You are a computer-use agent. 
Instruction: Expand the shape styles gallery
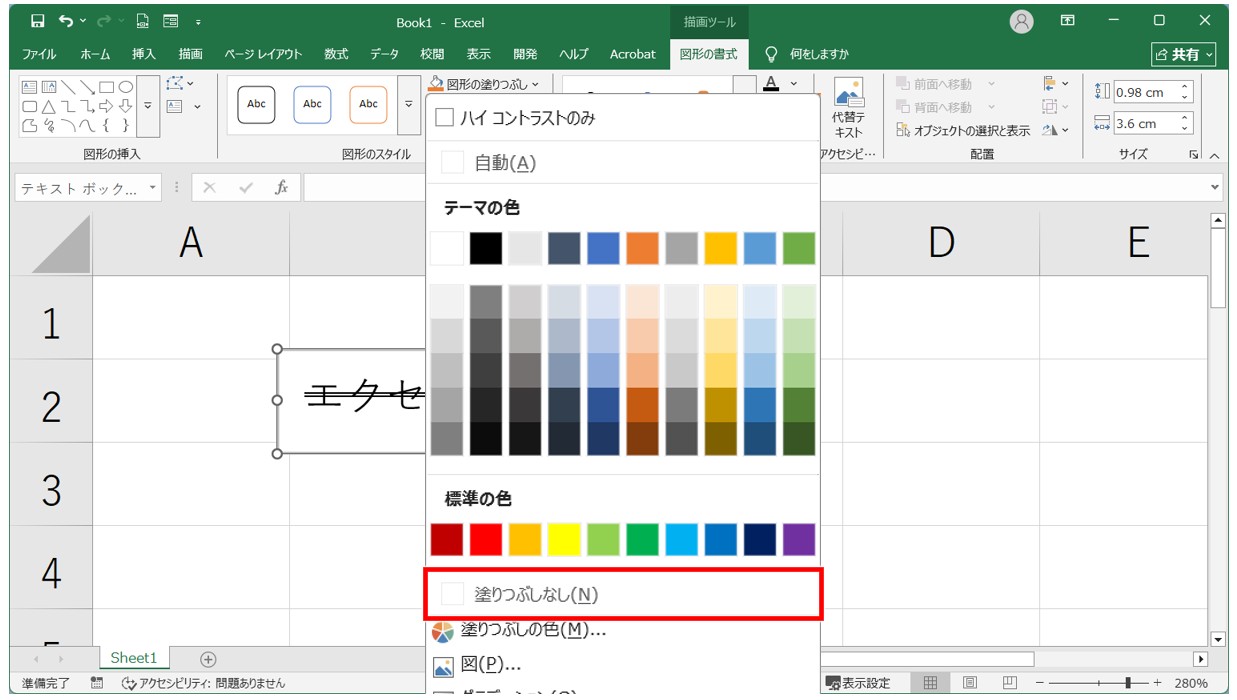[x=408, y=105]
